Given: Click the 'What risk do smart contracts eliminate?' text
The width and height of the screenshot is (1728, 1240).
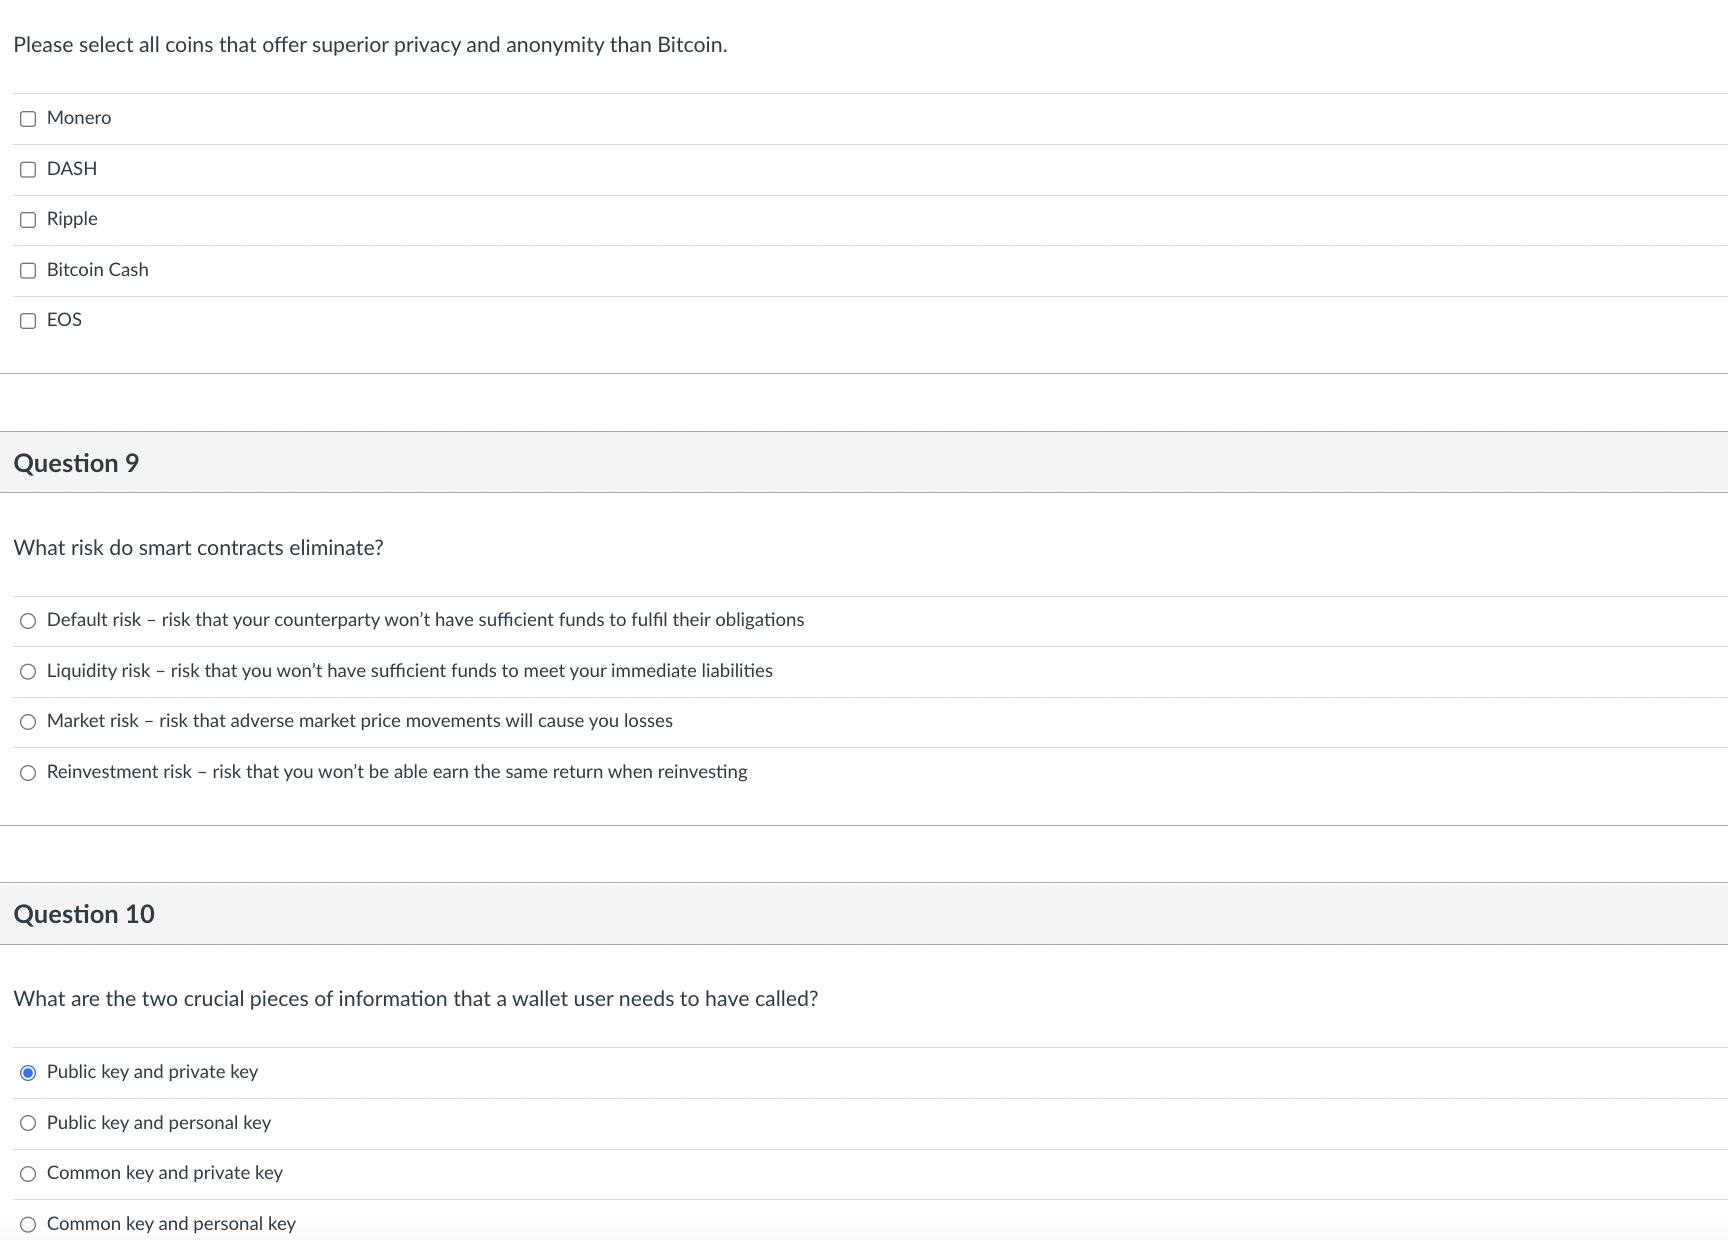Looking at the screenshot, I should click(198, 548).
